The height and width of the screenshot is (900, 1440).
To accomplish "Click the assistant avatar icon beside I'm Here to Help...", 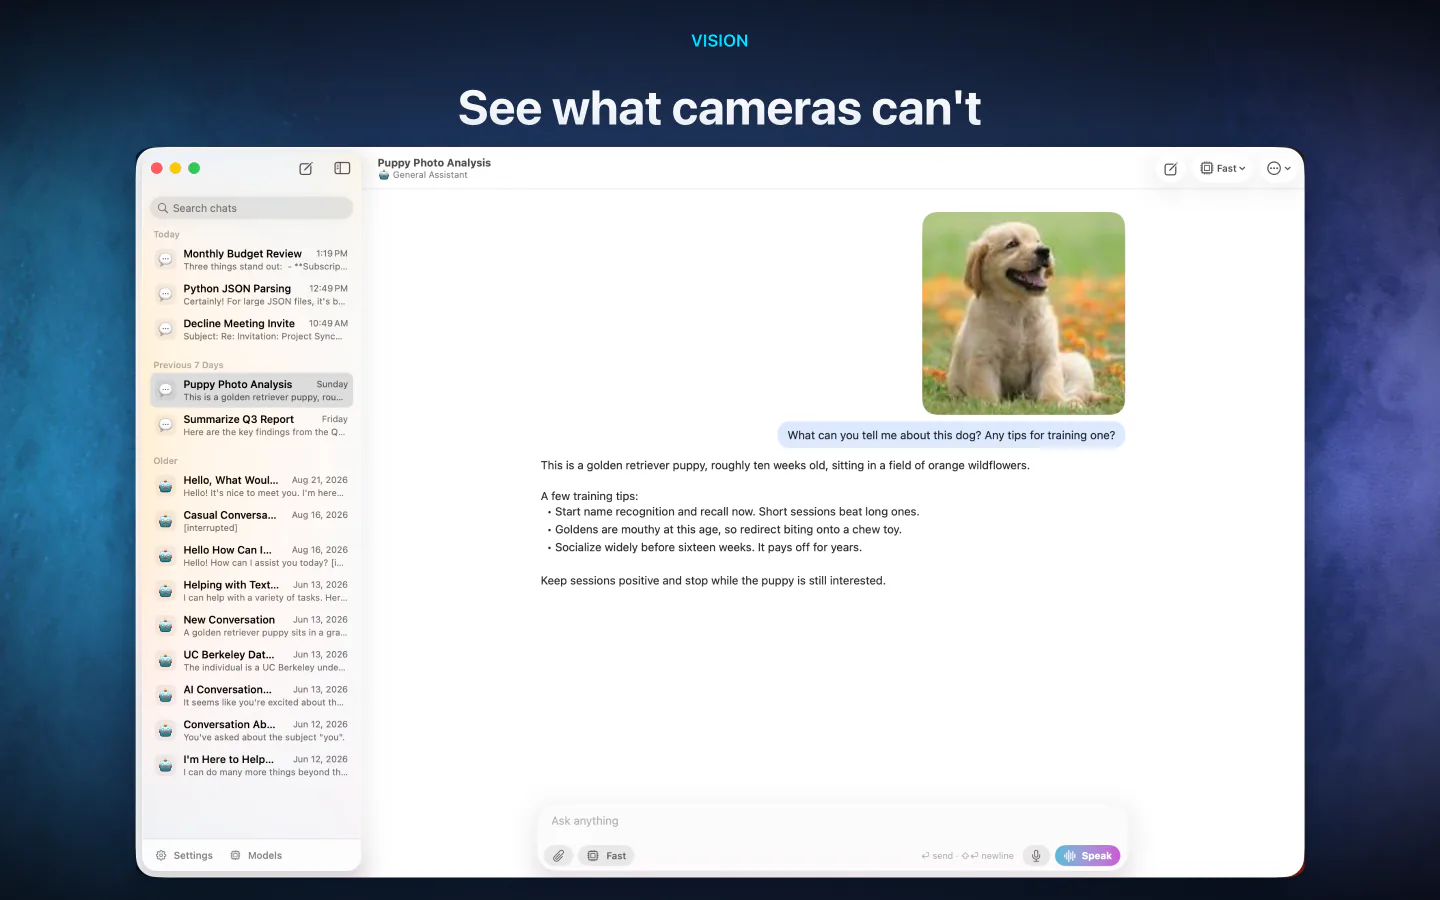I will (166, 766).
